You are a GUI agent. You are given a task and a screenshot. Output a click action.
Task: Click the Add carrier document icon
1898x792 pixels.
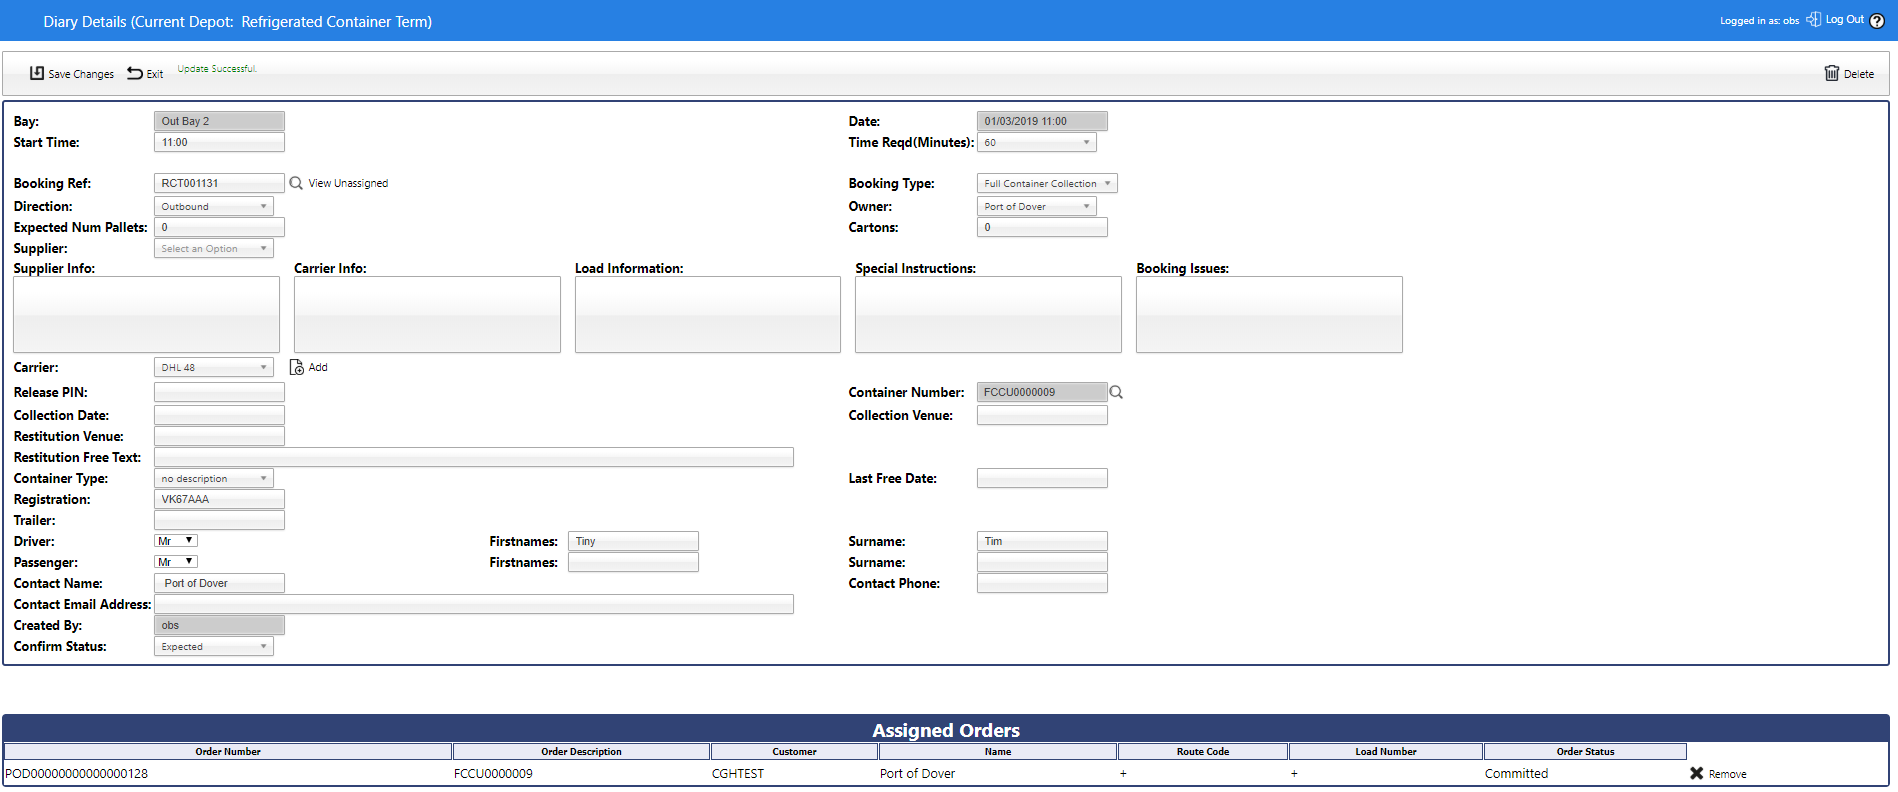[297, 367]
